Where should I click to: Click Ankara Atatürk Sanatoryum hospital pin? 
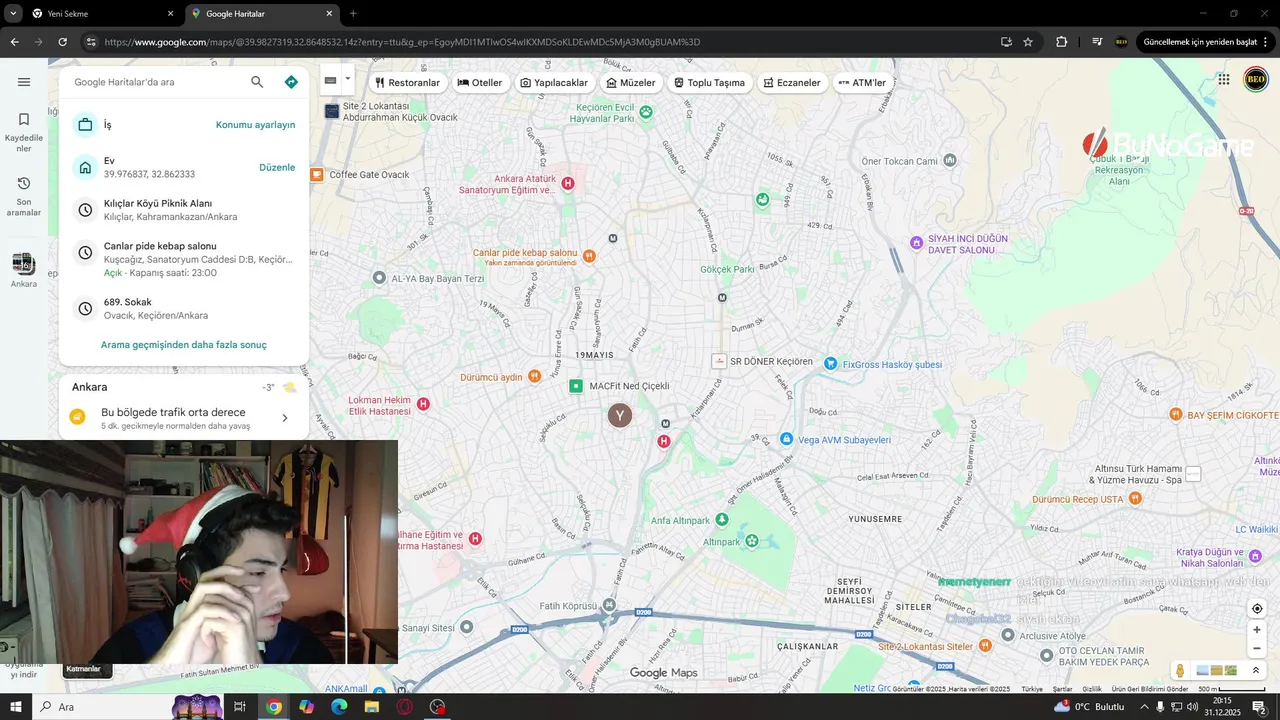coord(568,183)
